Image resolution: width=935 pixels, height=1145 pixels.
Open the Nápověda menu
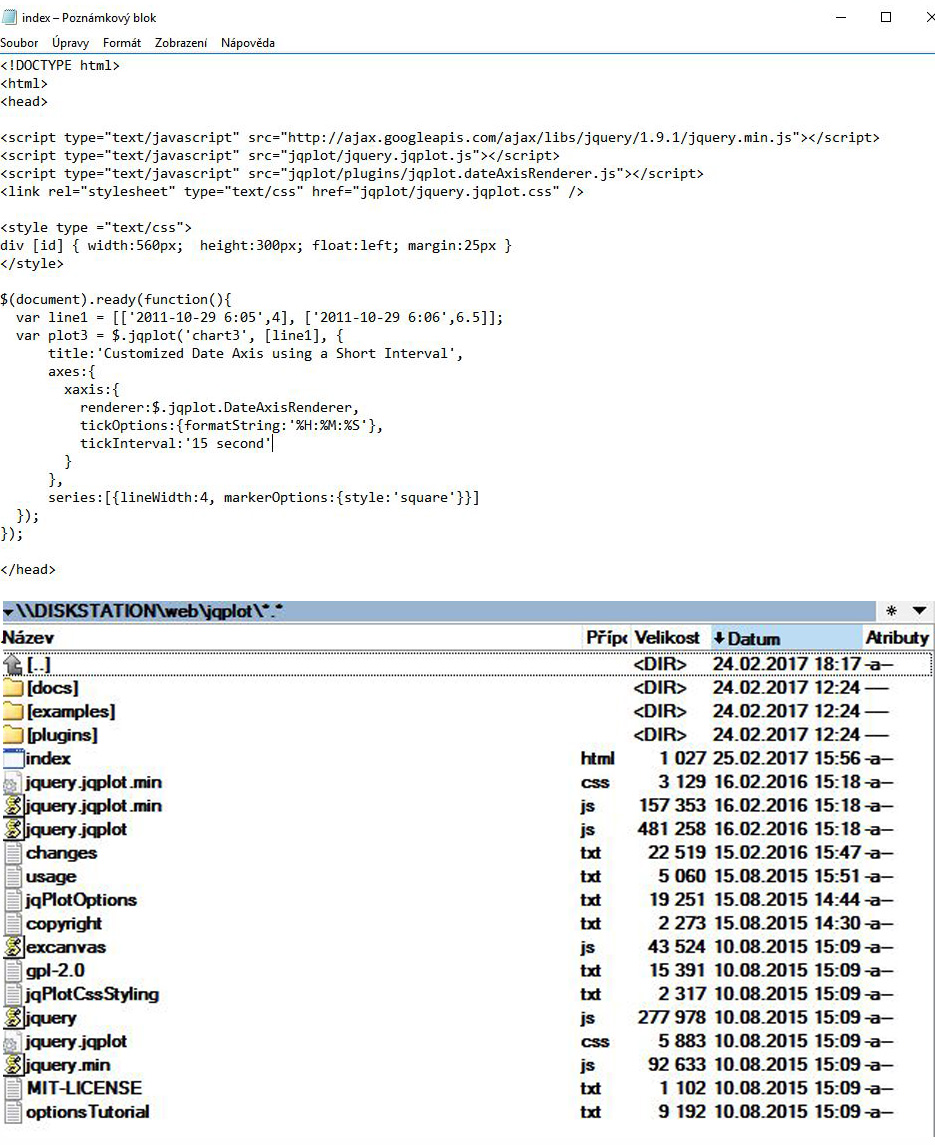(x=248, y=43)
